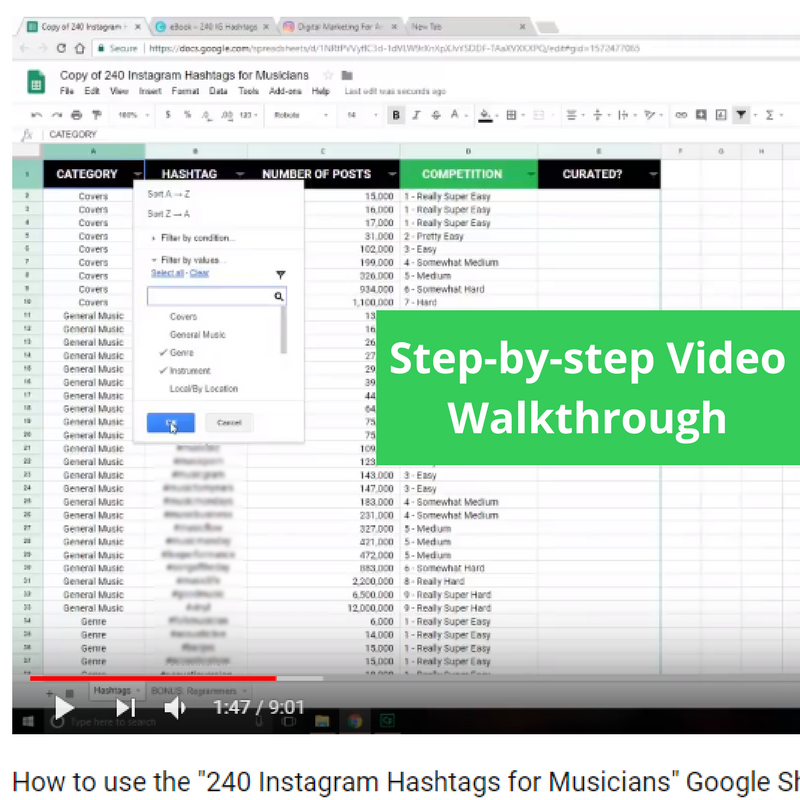Open COMPETITION column filter dropdown

point(531,174)
